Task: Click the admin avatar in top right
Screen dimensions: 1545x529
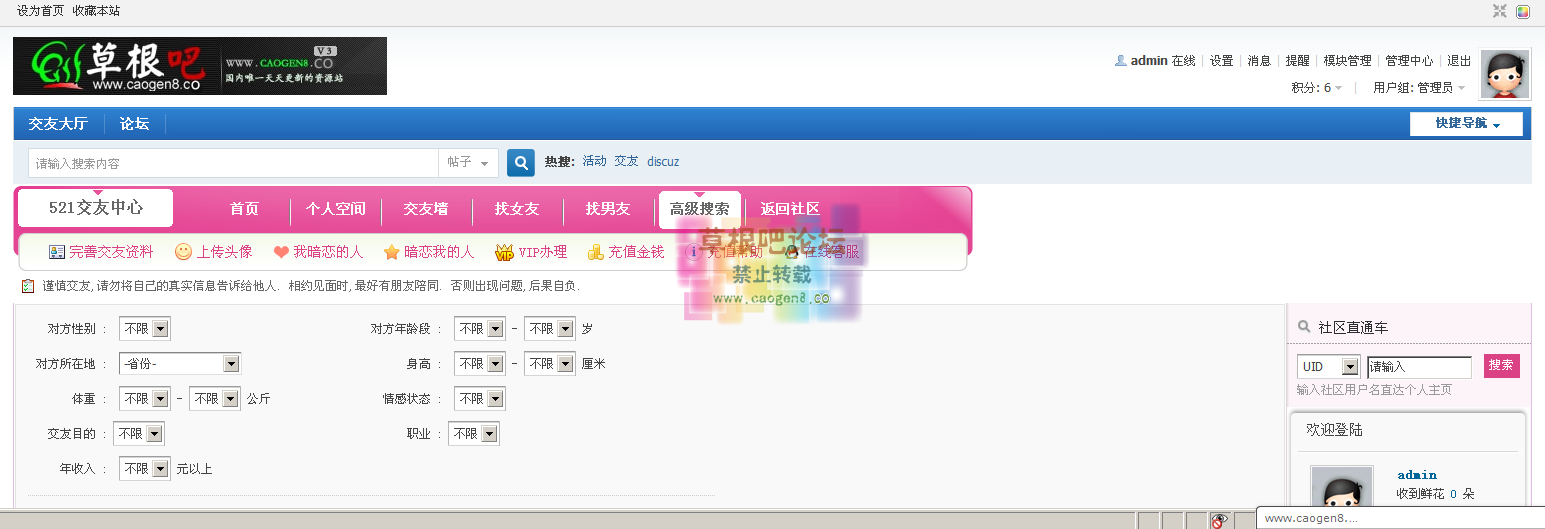Action: click(1504, 75)
